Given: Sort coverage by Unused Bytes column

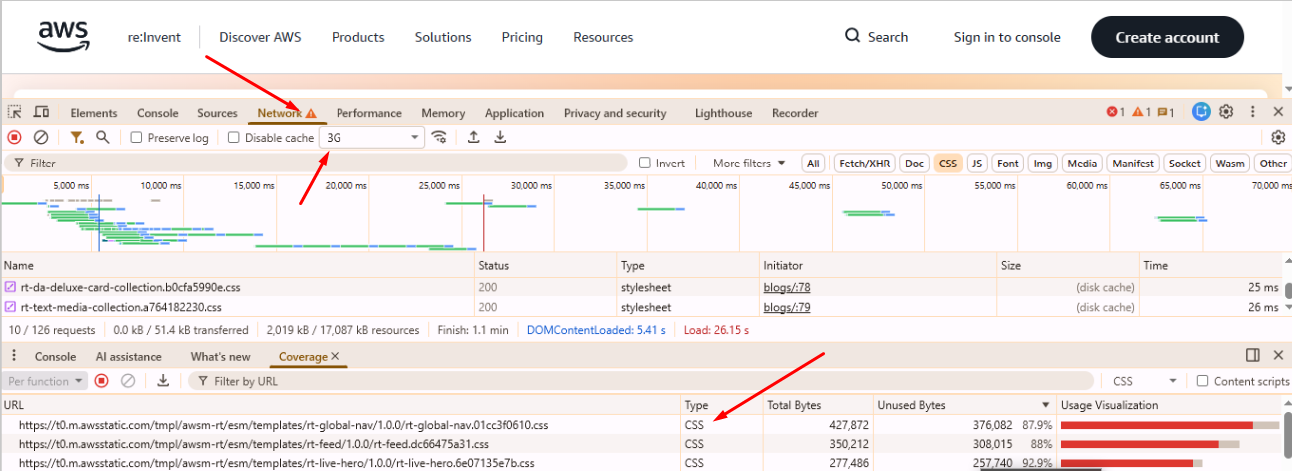Looking at the screenshot, I should coord(964,405).
